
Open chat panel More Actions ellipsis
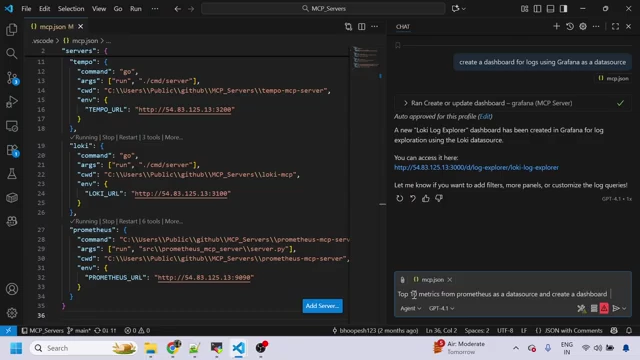pyautogui.click(x=596, y=27)
